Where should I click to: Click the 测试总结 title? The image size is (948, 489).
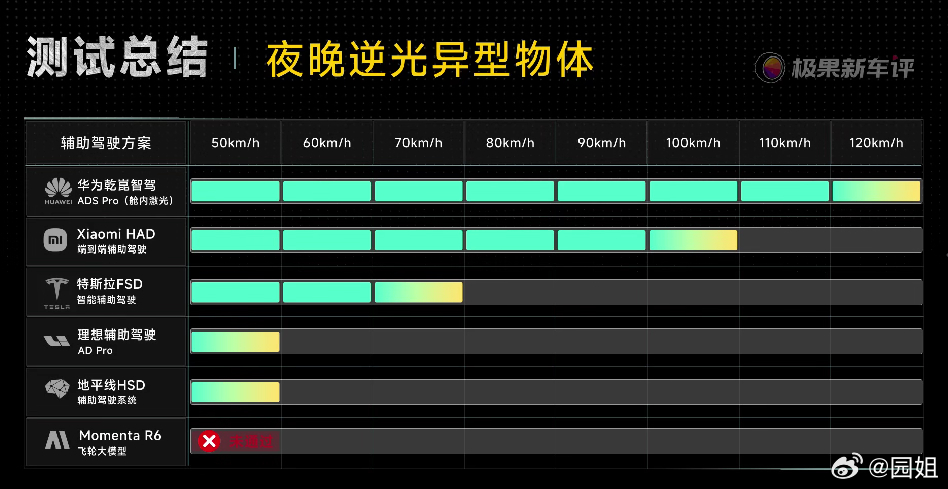pyautogui.click(x=117, y=58)
